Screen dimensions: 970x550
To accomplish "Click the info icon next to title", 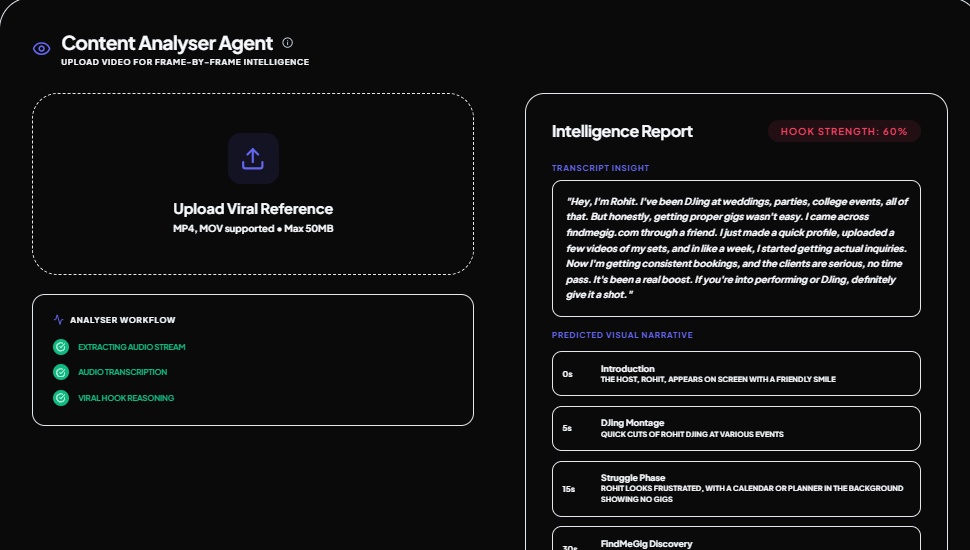I will tap(288, 43).
